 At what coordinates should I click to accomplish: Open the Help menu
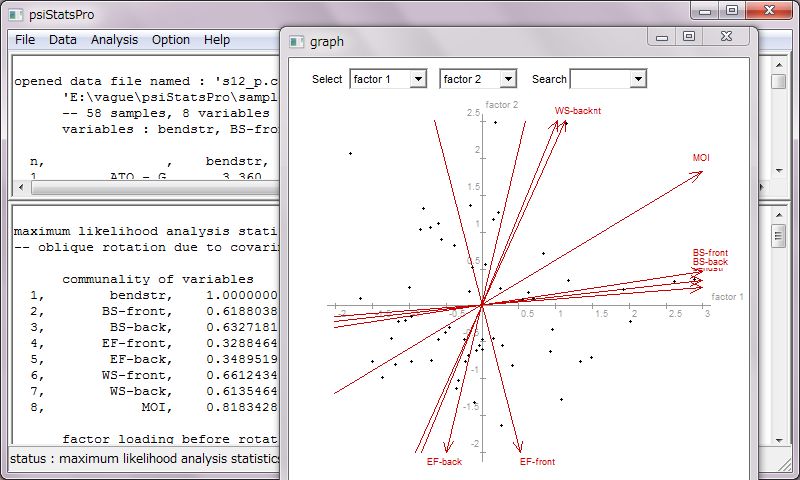pyautogui.click(x=217, y=40)
